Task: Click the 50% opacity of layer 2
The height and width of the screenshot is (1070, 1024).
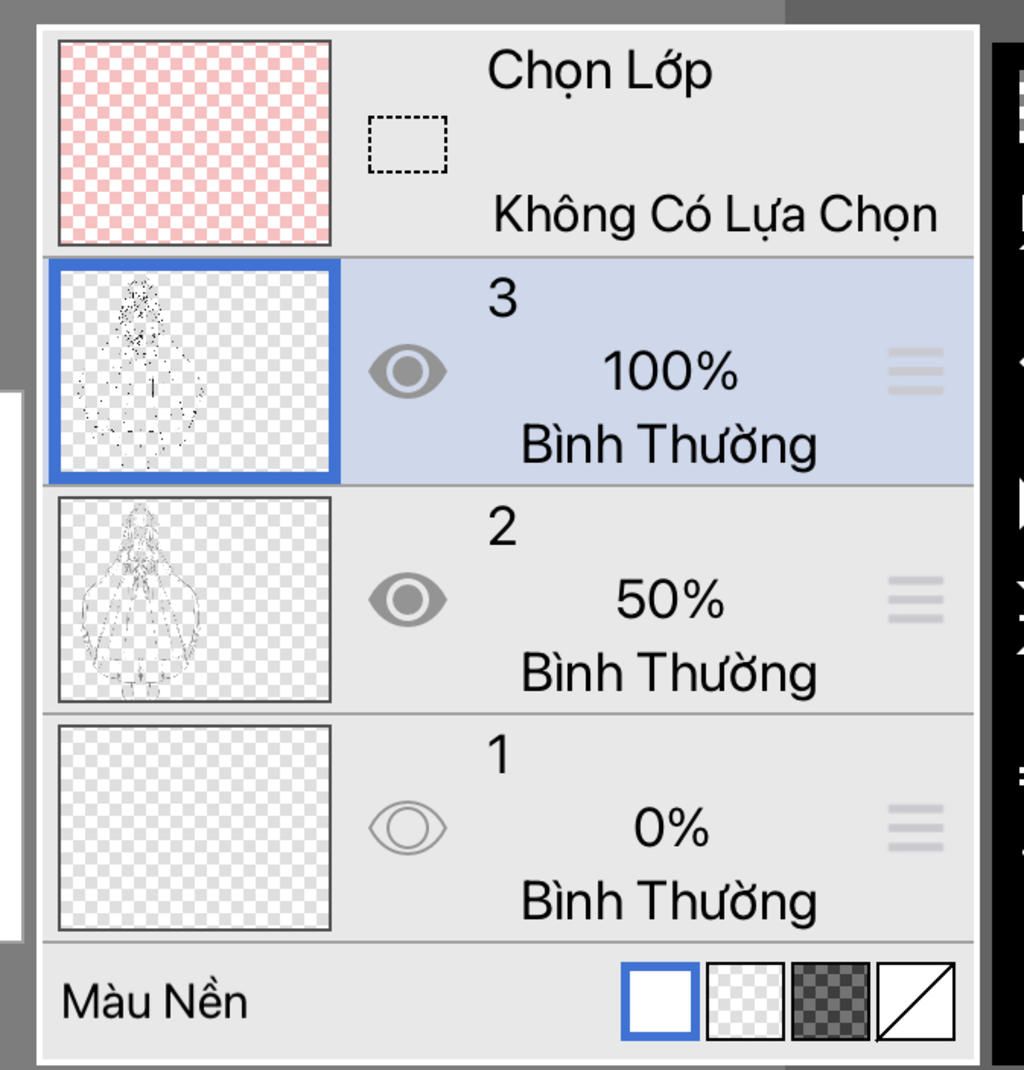Action: pos(669,600)
